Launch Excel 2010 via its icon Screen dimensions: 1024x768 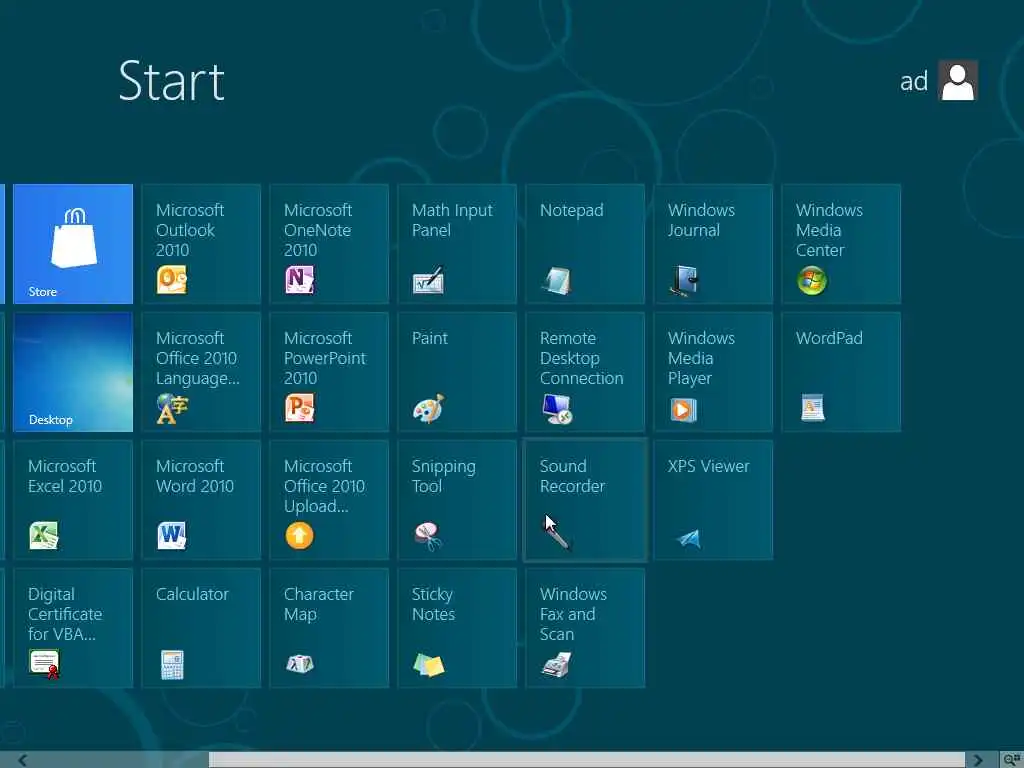(x=44, y=536)
